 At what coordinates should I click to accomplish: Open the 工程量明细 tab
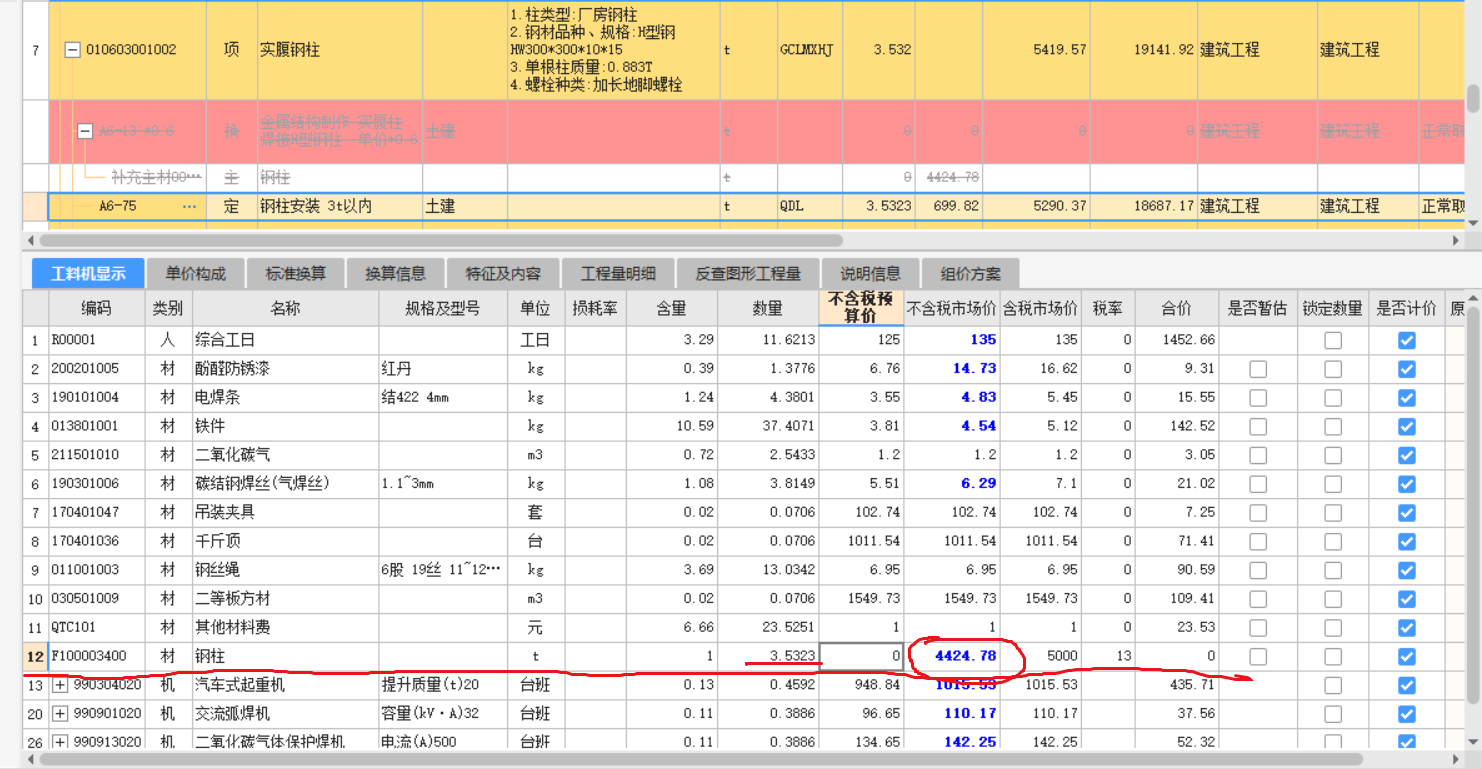[x=618, y=274]
